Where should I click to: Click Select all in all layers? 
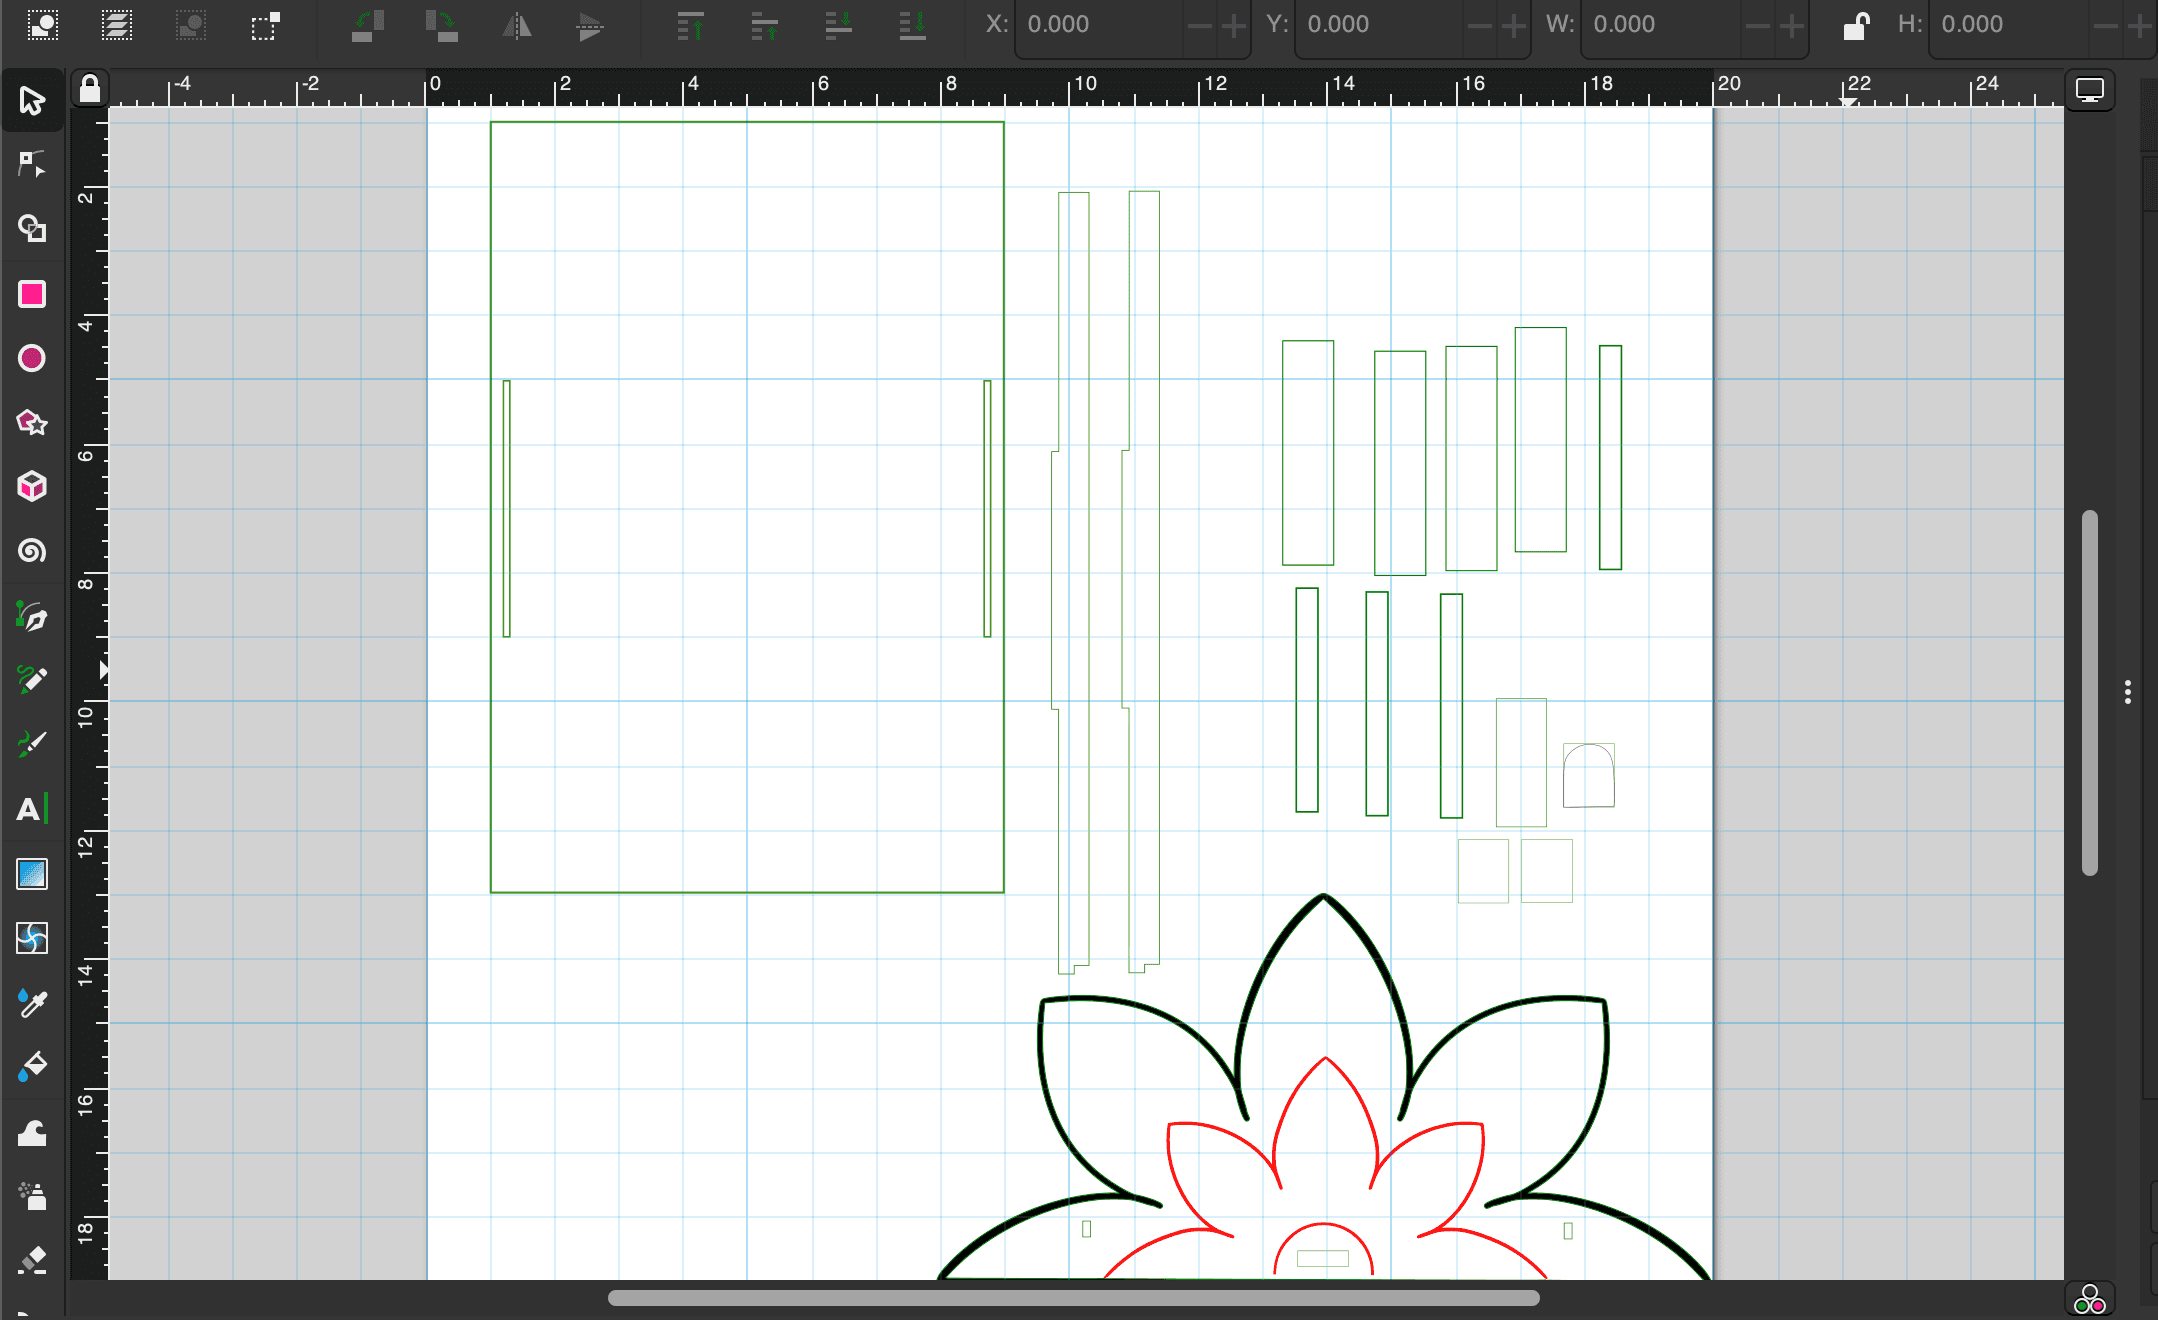point(117,25)
